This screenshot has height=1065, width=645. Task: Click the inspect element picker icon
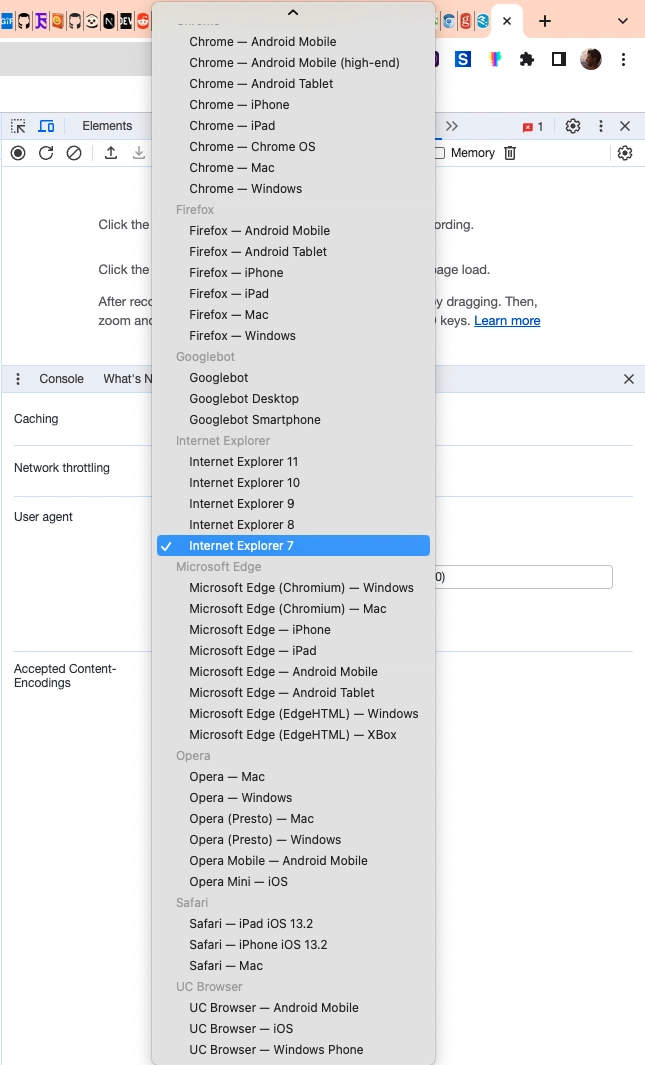[18, 126]
